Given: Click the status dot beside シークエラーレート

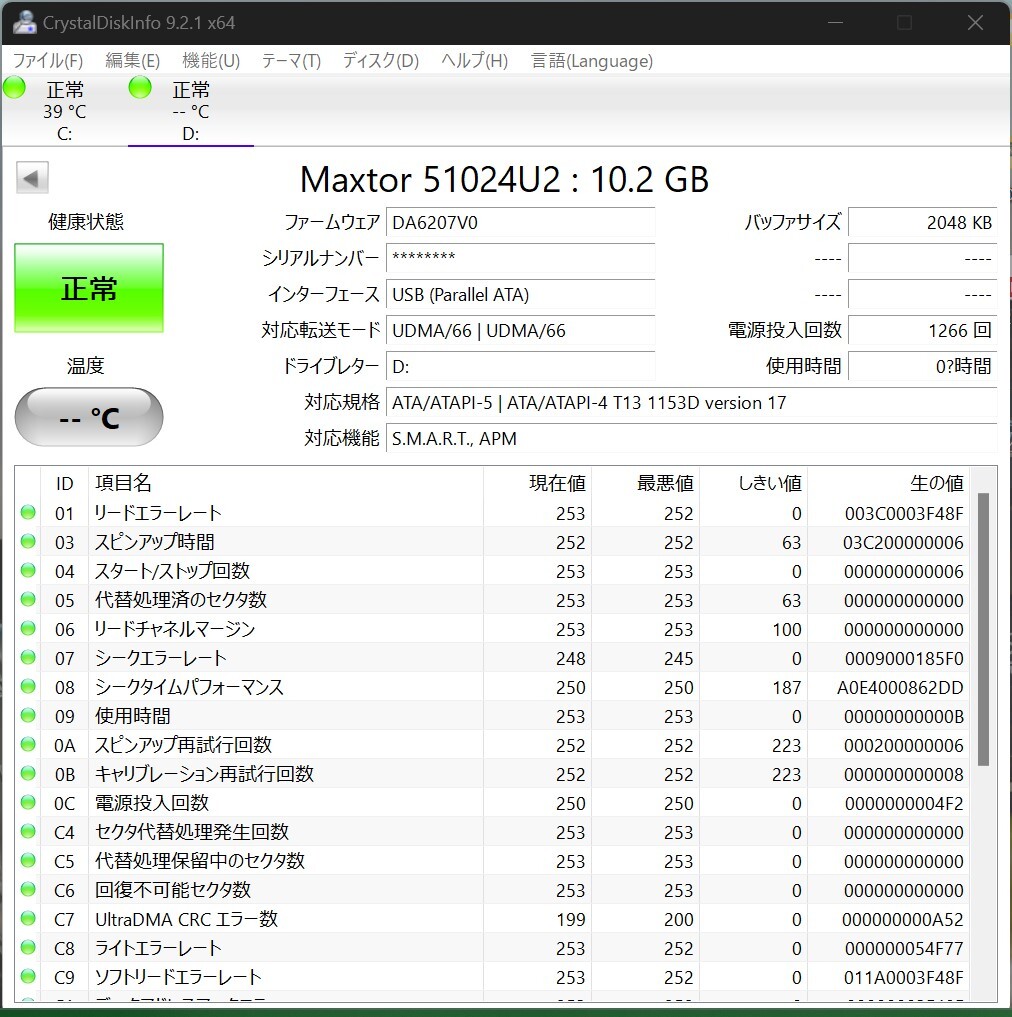Looking at the screenshot, I should (x=30, y=658).
